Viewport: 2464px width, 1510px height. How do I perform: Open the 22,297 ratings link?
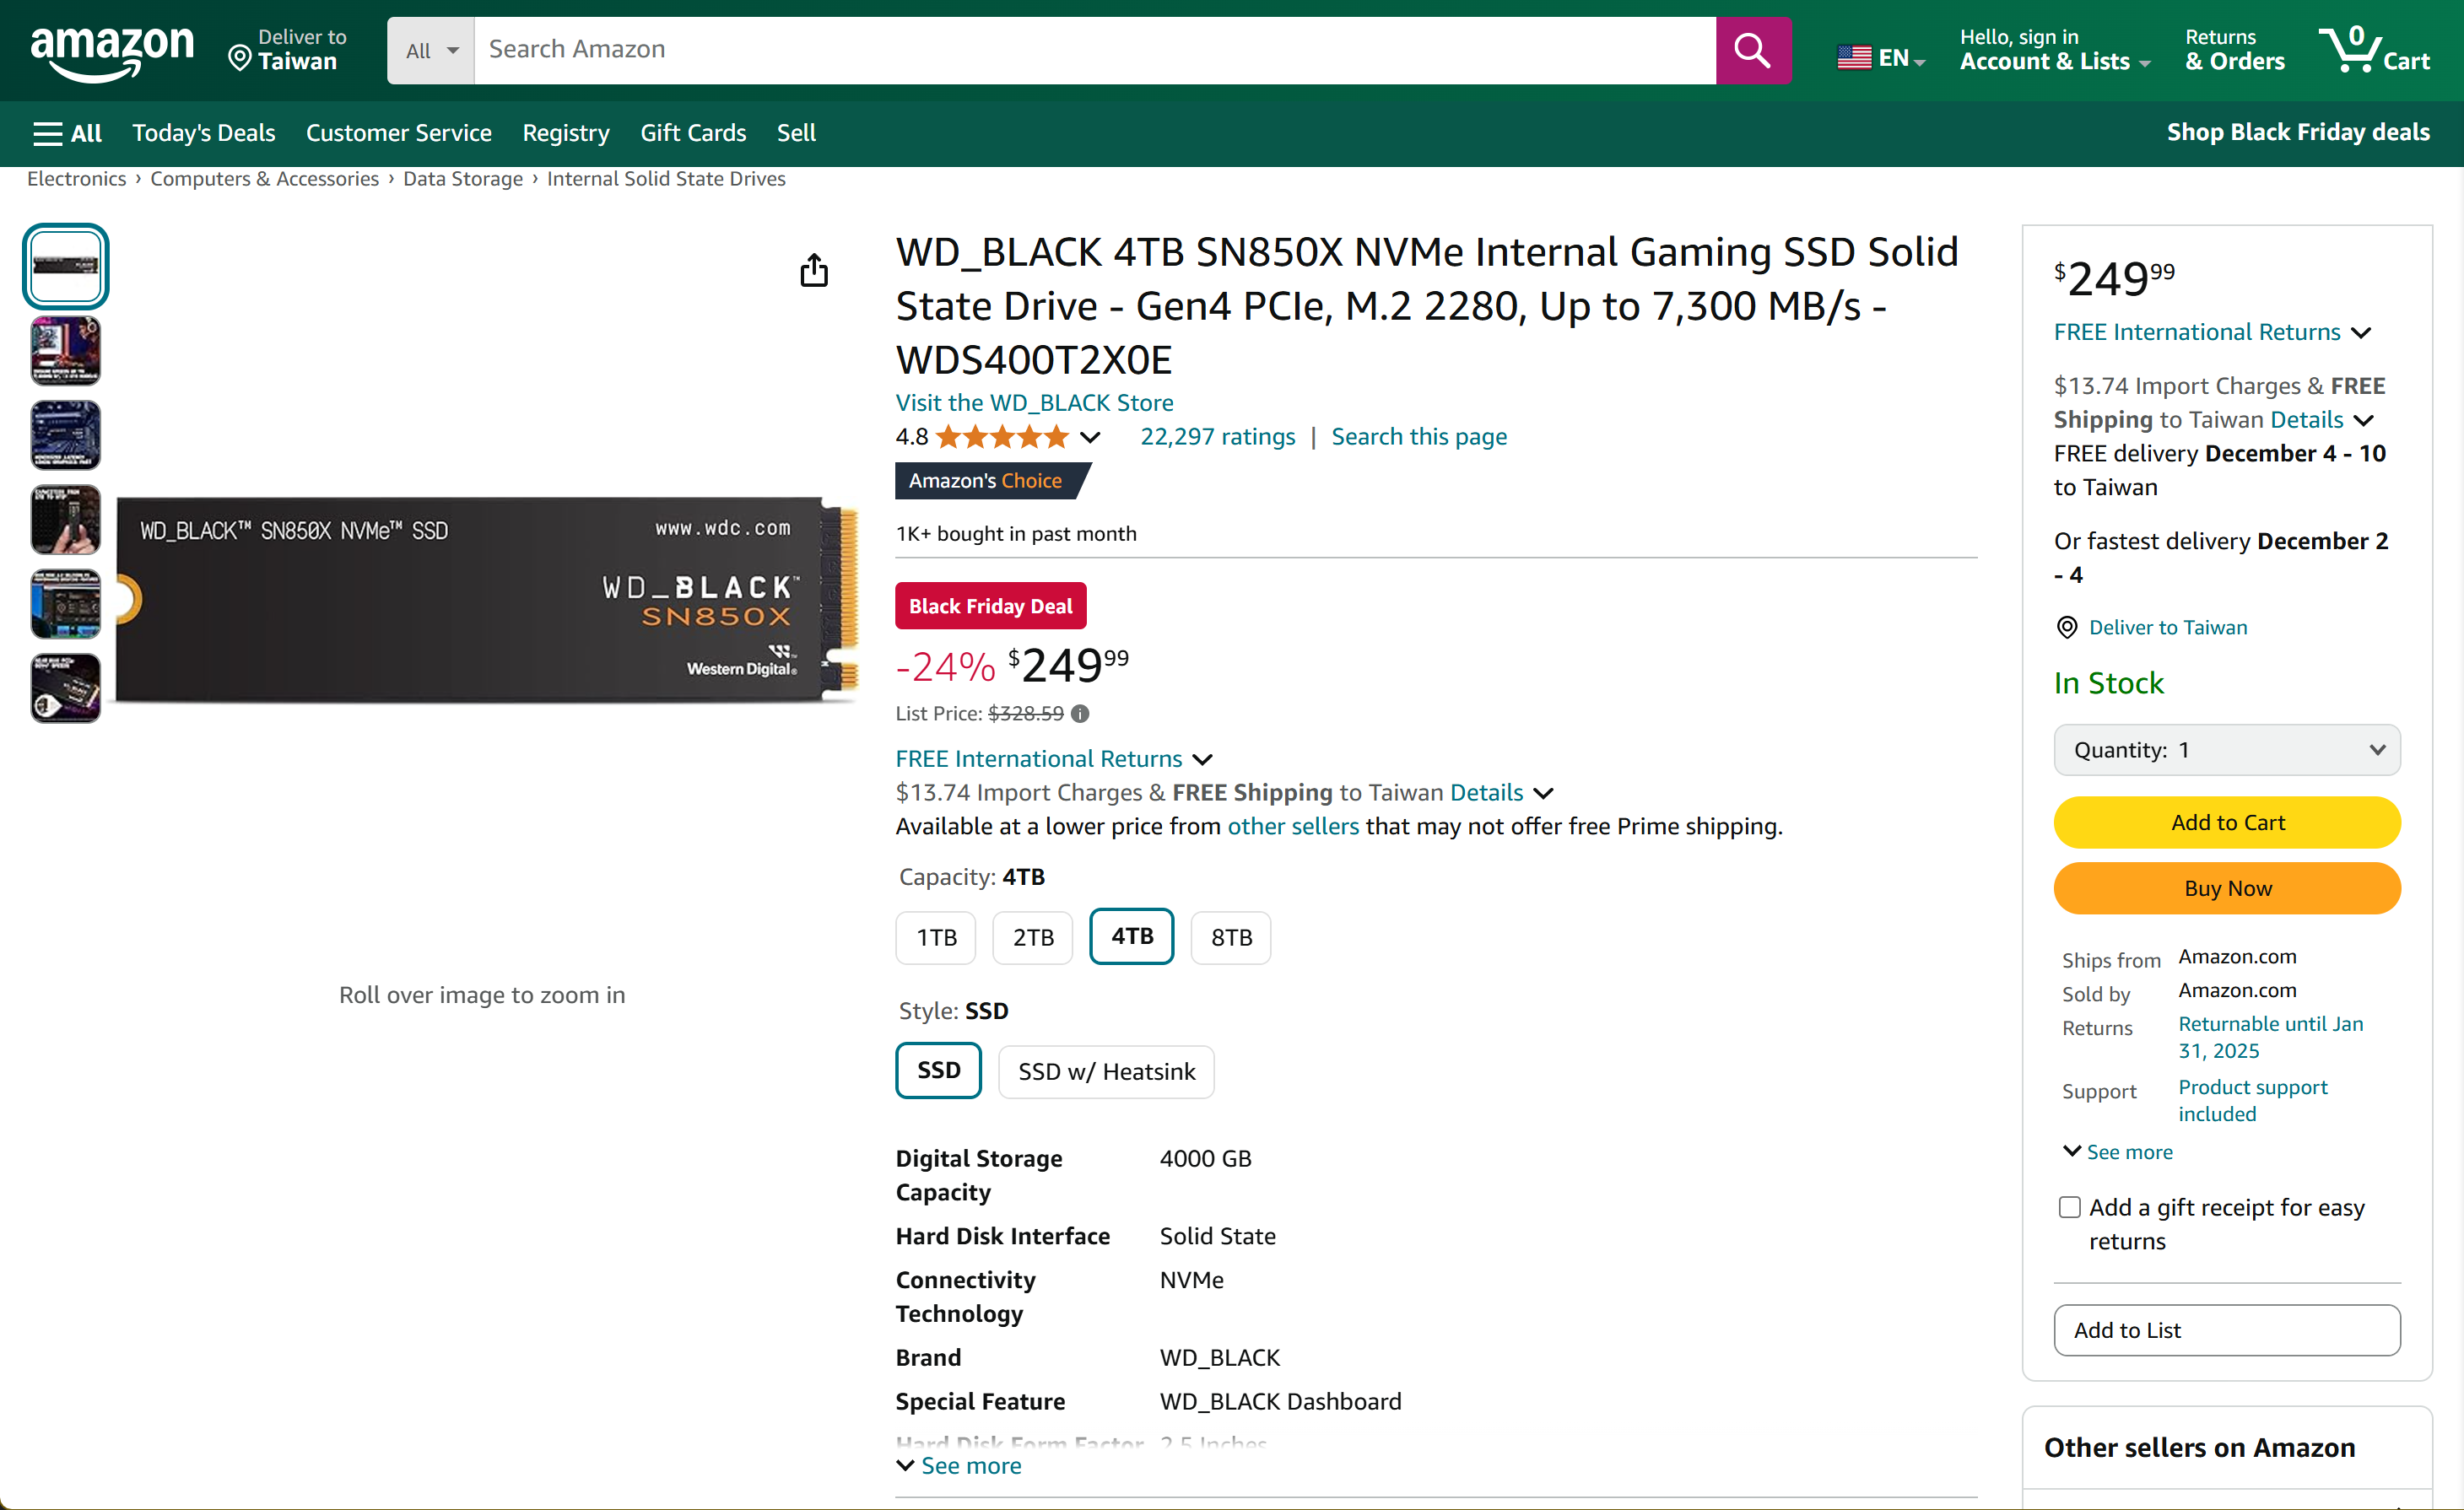click(x=1217, y=437)
